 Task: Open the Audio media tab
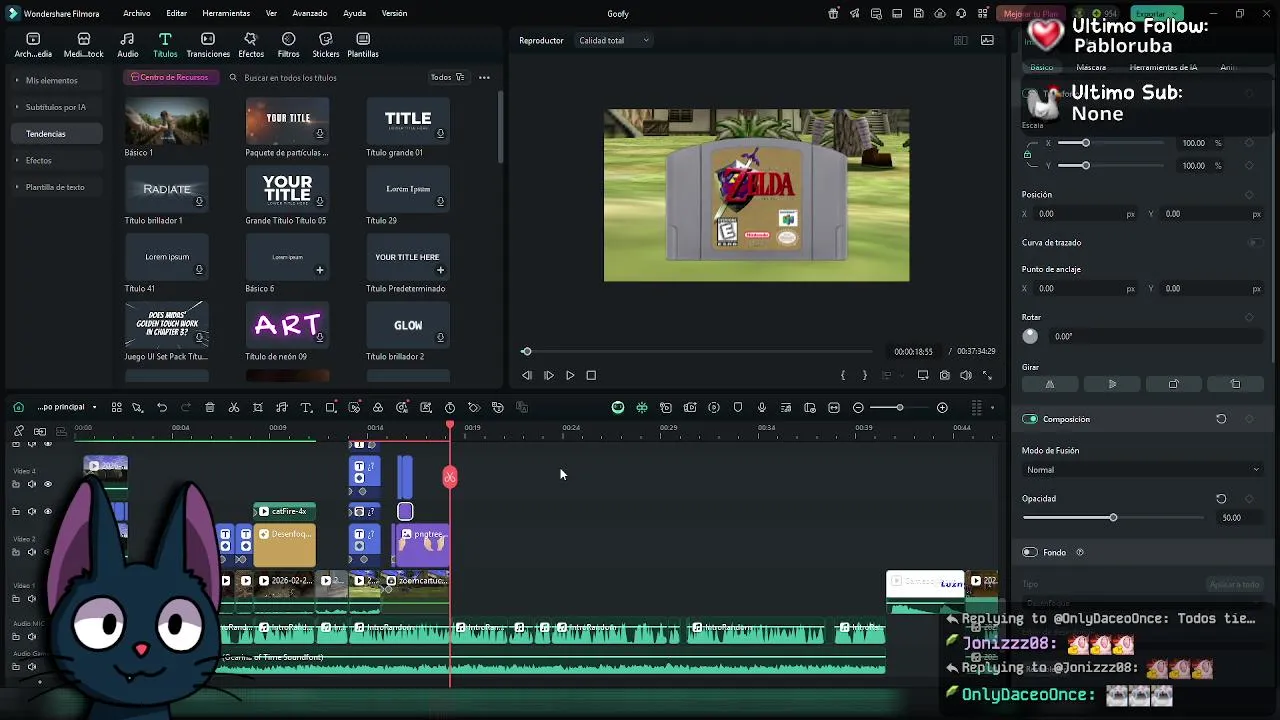click(128, 45)
